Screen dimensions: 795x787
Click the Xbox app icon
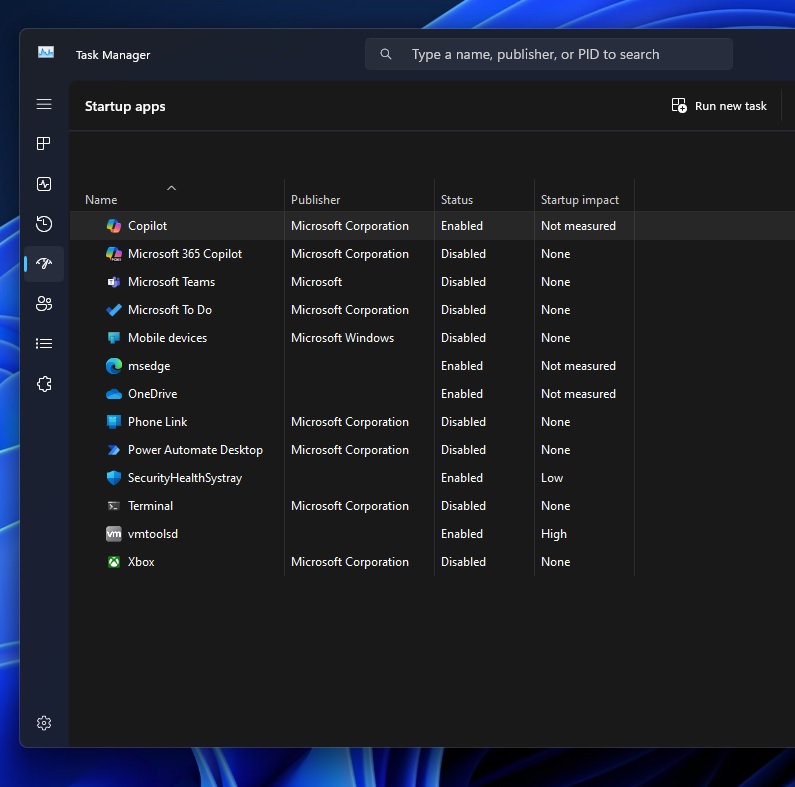point(114,562)
